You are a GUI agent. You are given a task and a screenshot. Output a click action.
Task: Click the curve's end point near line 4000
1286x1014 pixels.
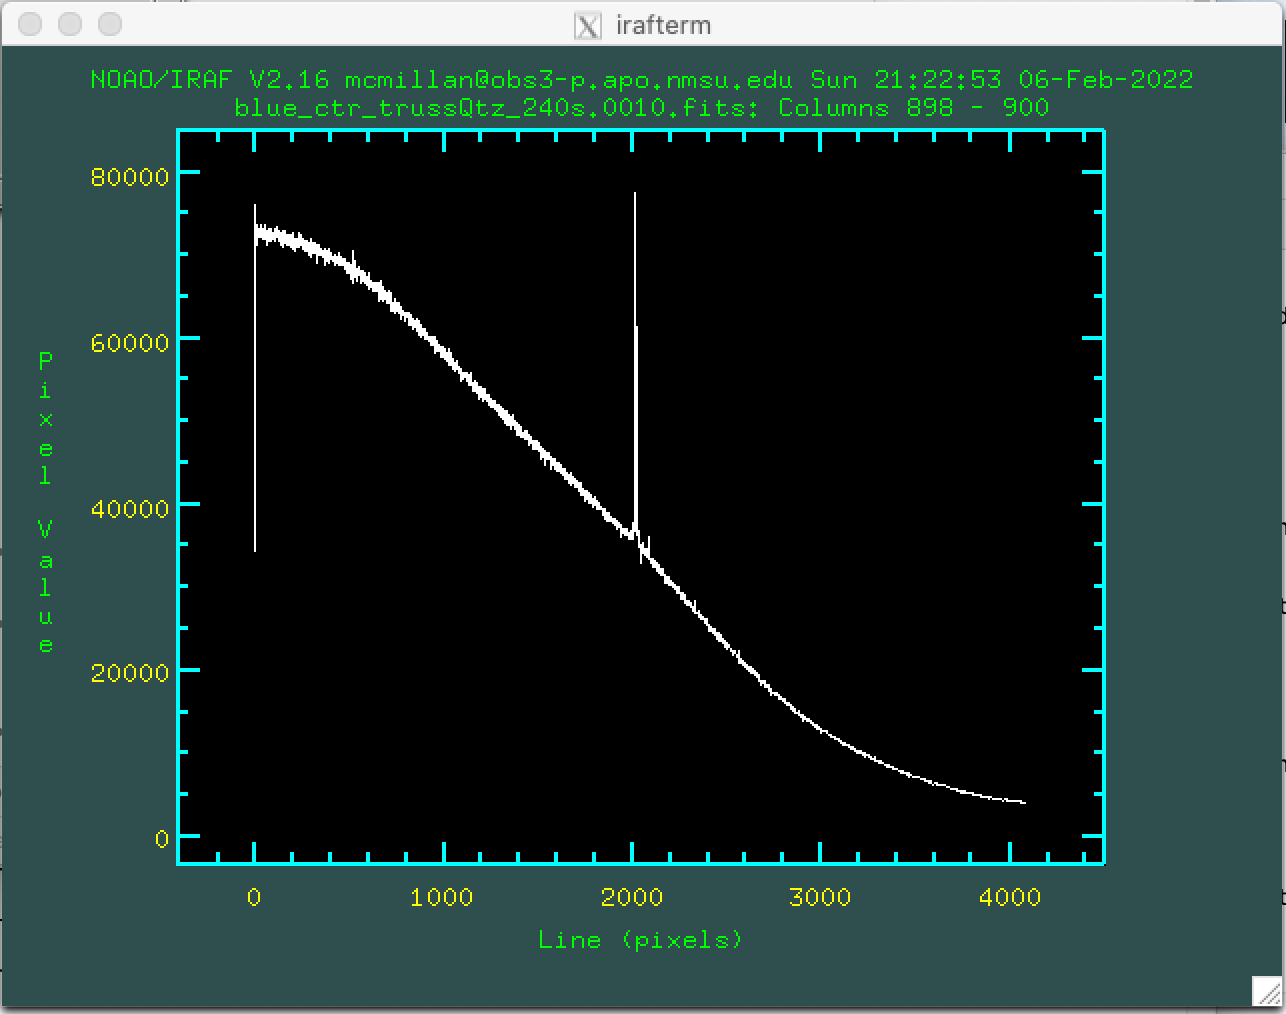point(1024,802)
